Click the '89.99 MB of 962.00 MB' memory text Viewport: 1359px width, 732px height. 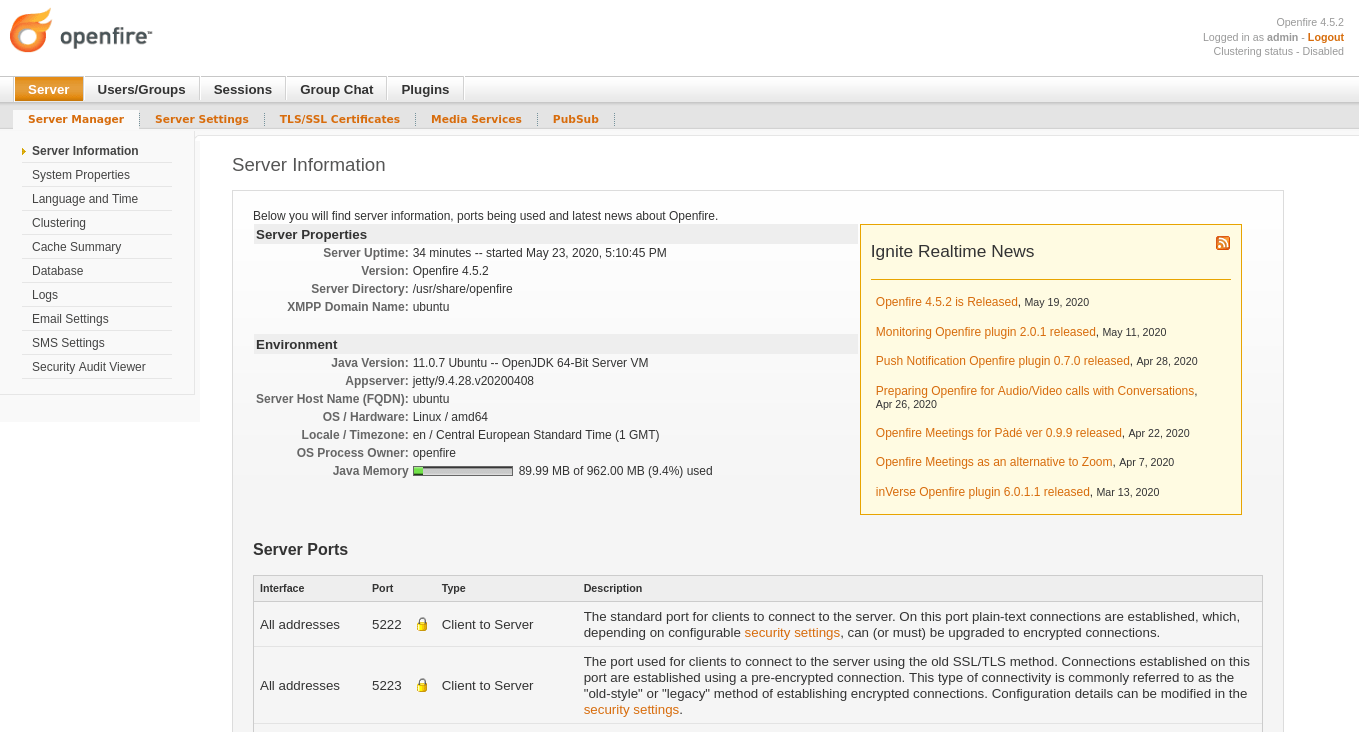[x=616, y=471]
